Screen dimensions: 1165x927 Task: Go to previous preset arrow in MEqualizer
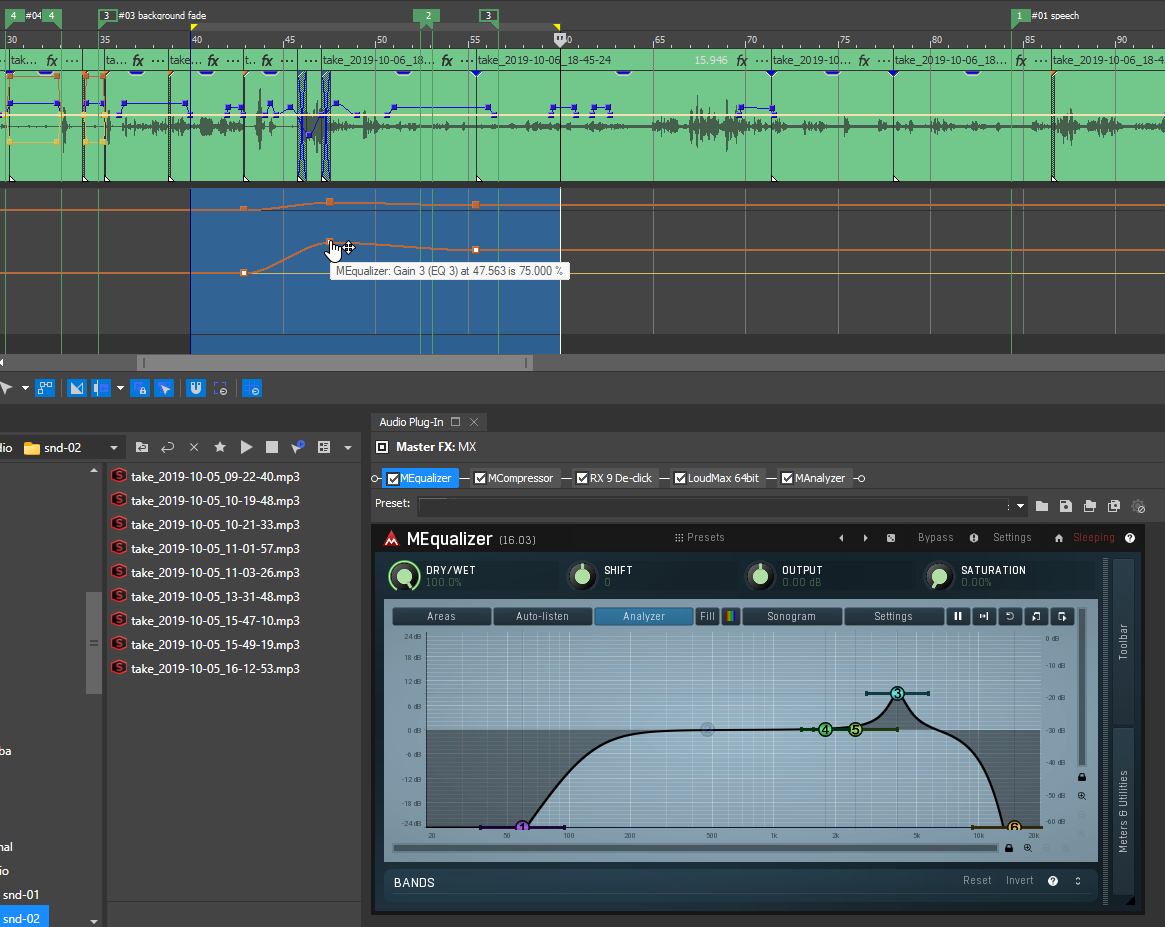[x=841, y=538]
